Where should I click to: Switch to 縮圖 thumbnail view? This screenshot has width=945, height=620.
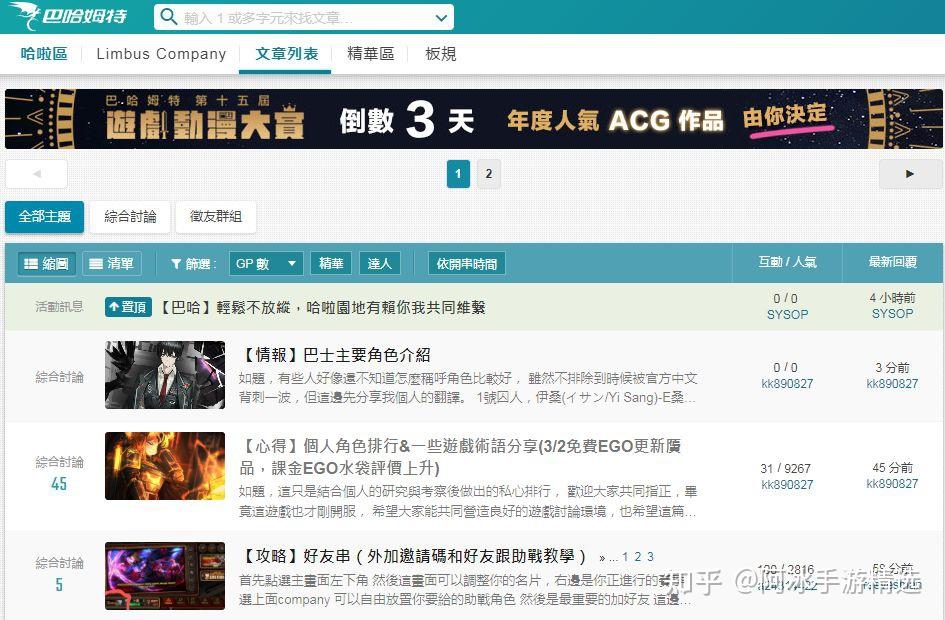(x=44, y=263)
